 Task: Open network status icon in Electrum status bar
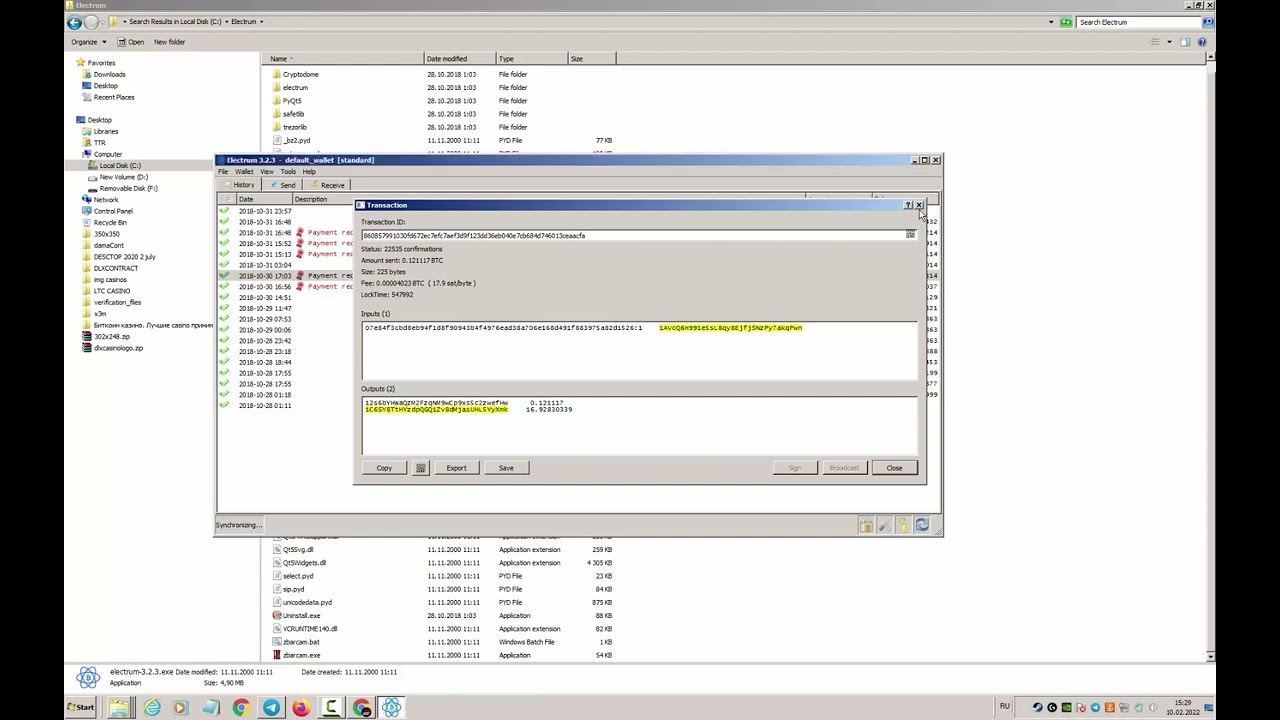coord(922,525)
